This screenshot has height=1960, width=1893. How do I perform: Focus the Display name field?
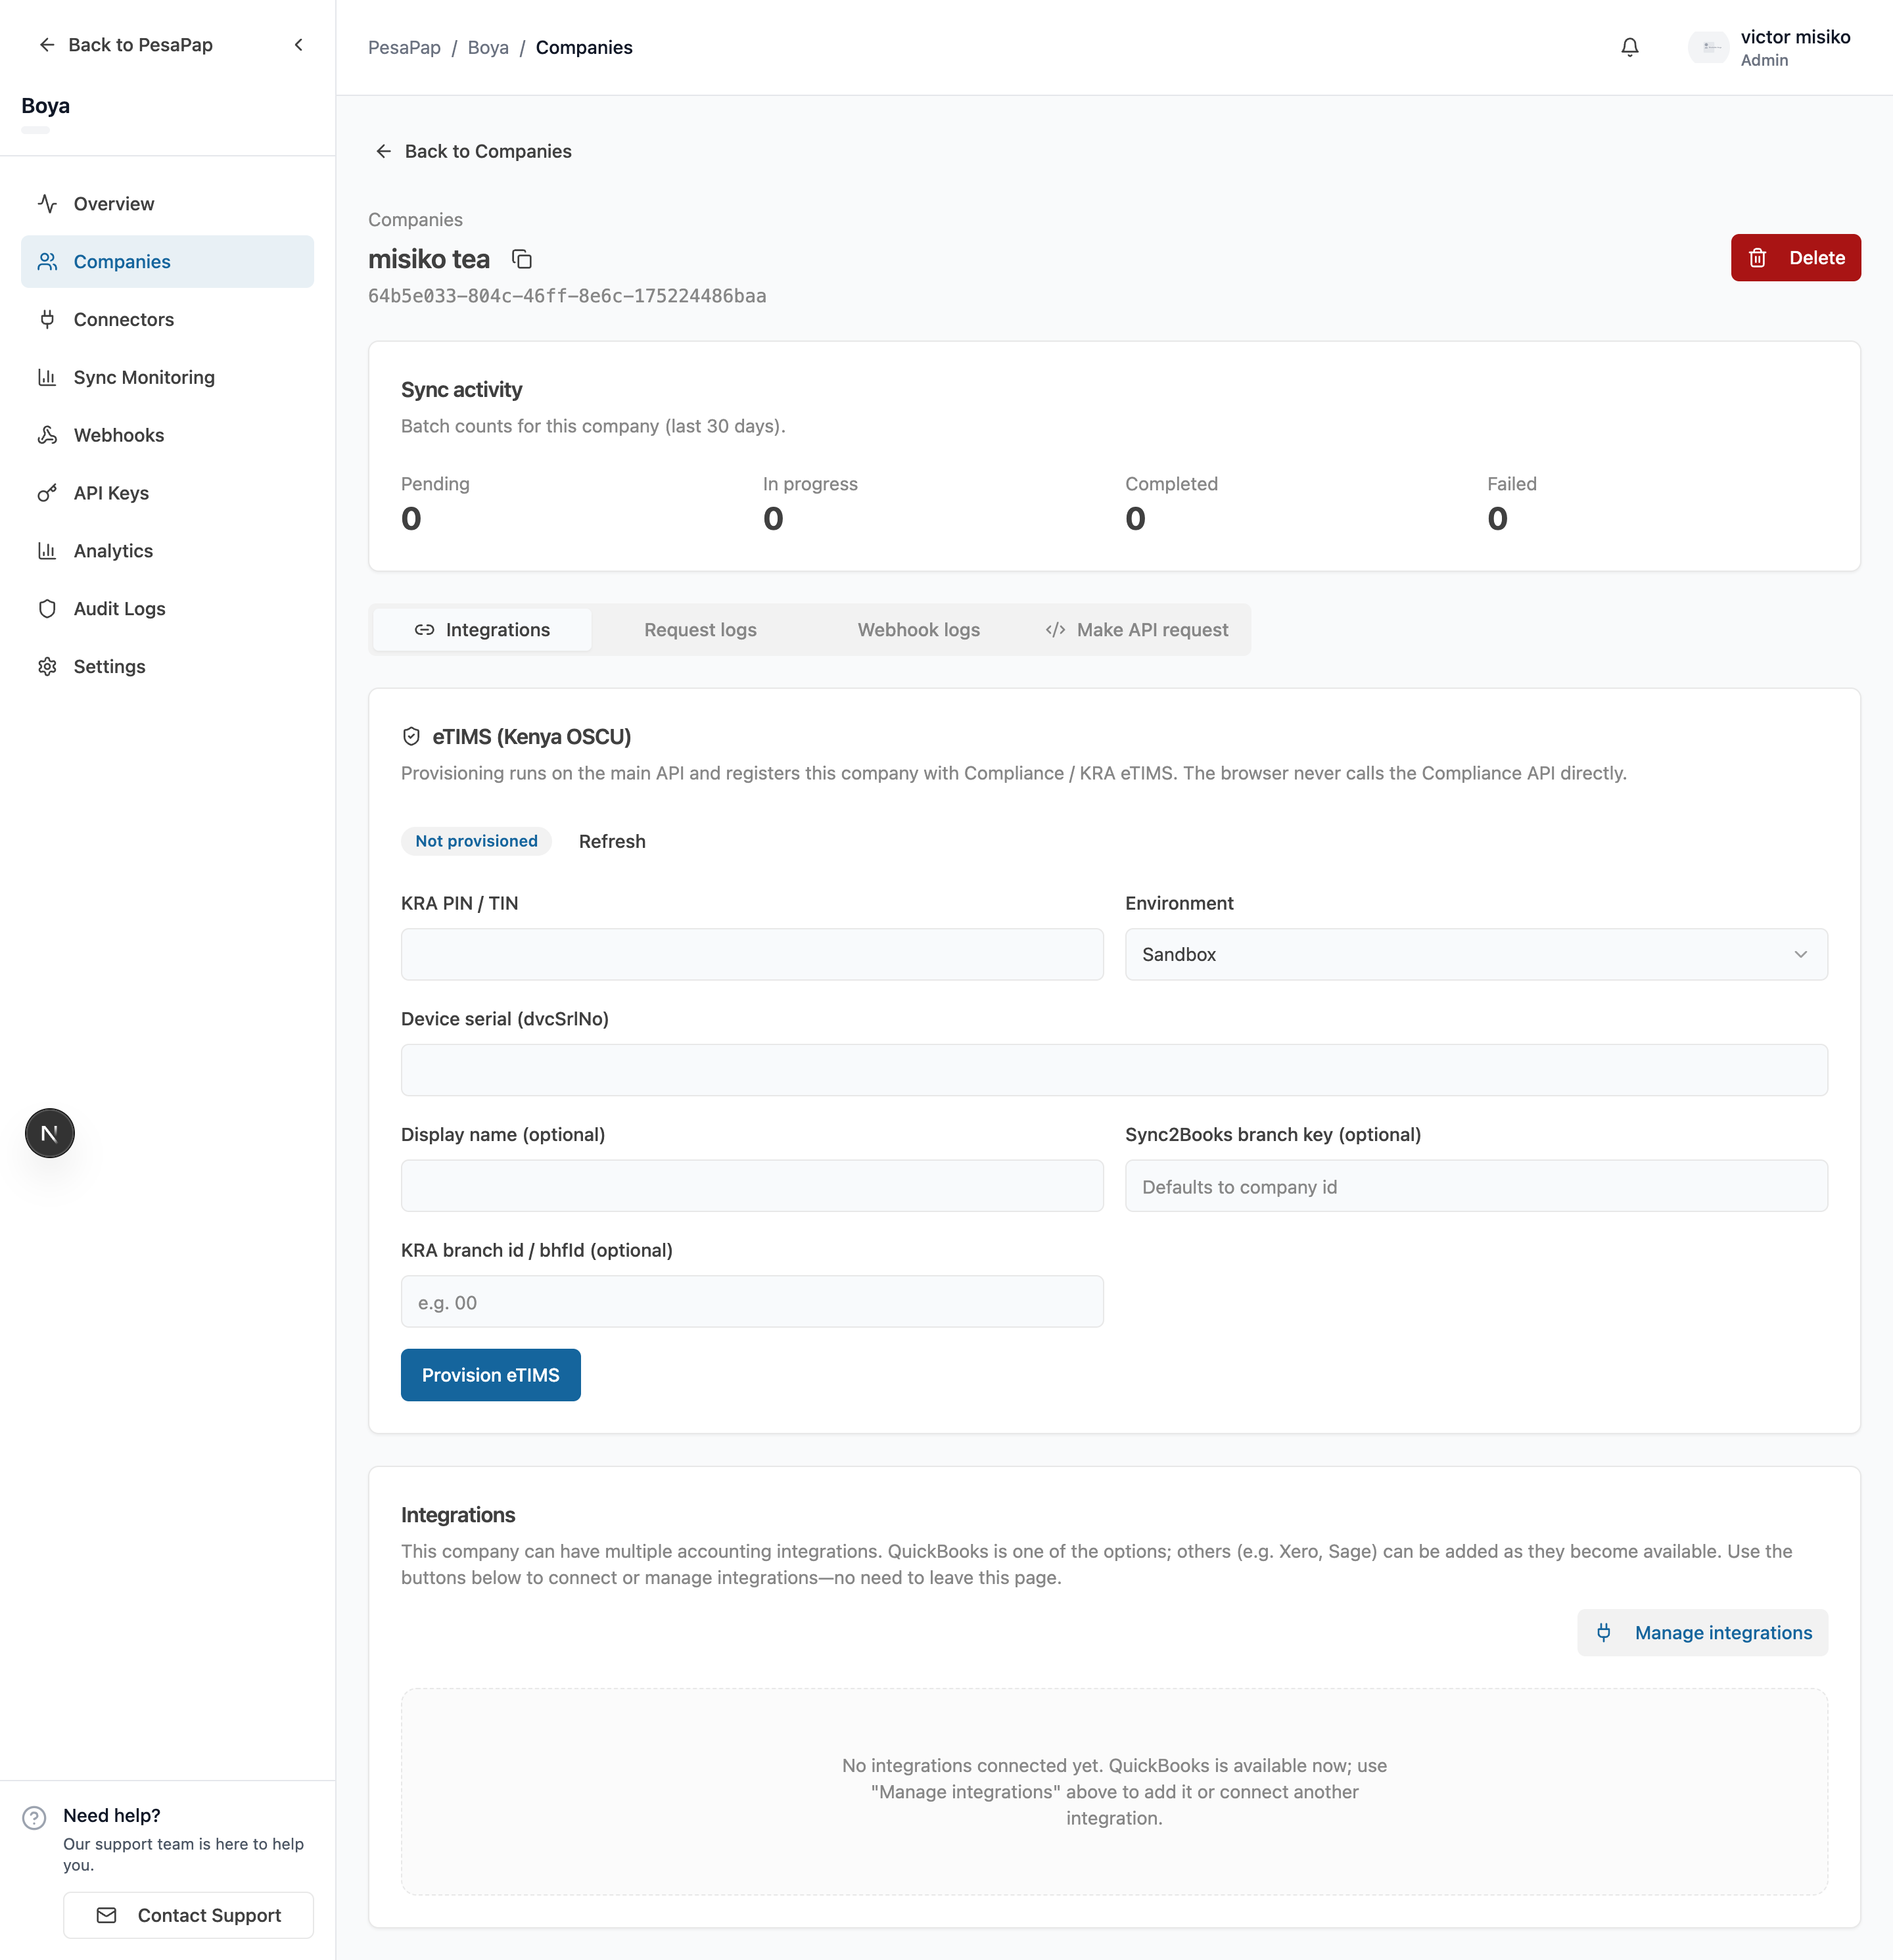[x=752, y=1186]
